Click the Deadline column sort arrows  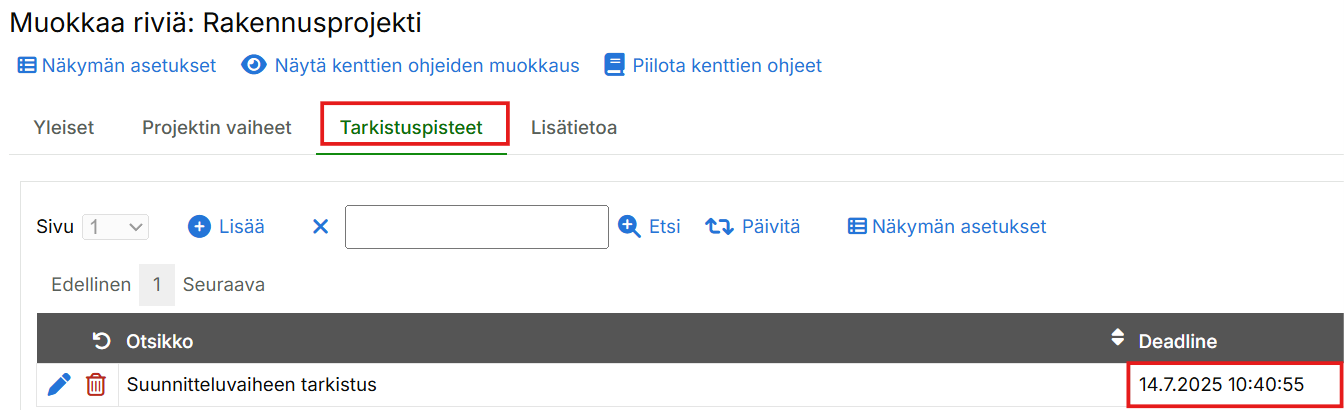coord(1118,339)
